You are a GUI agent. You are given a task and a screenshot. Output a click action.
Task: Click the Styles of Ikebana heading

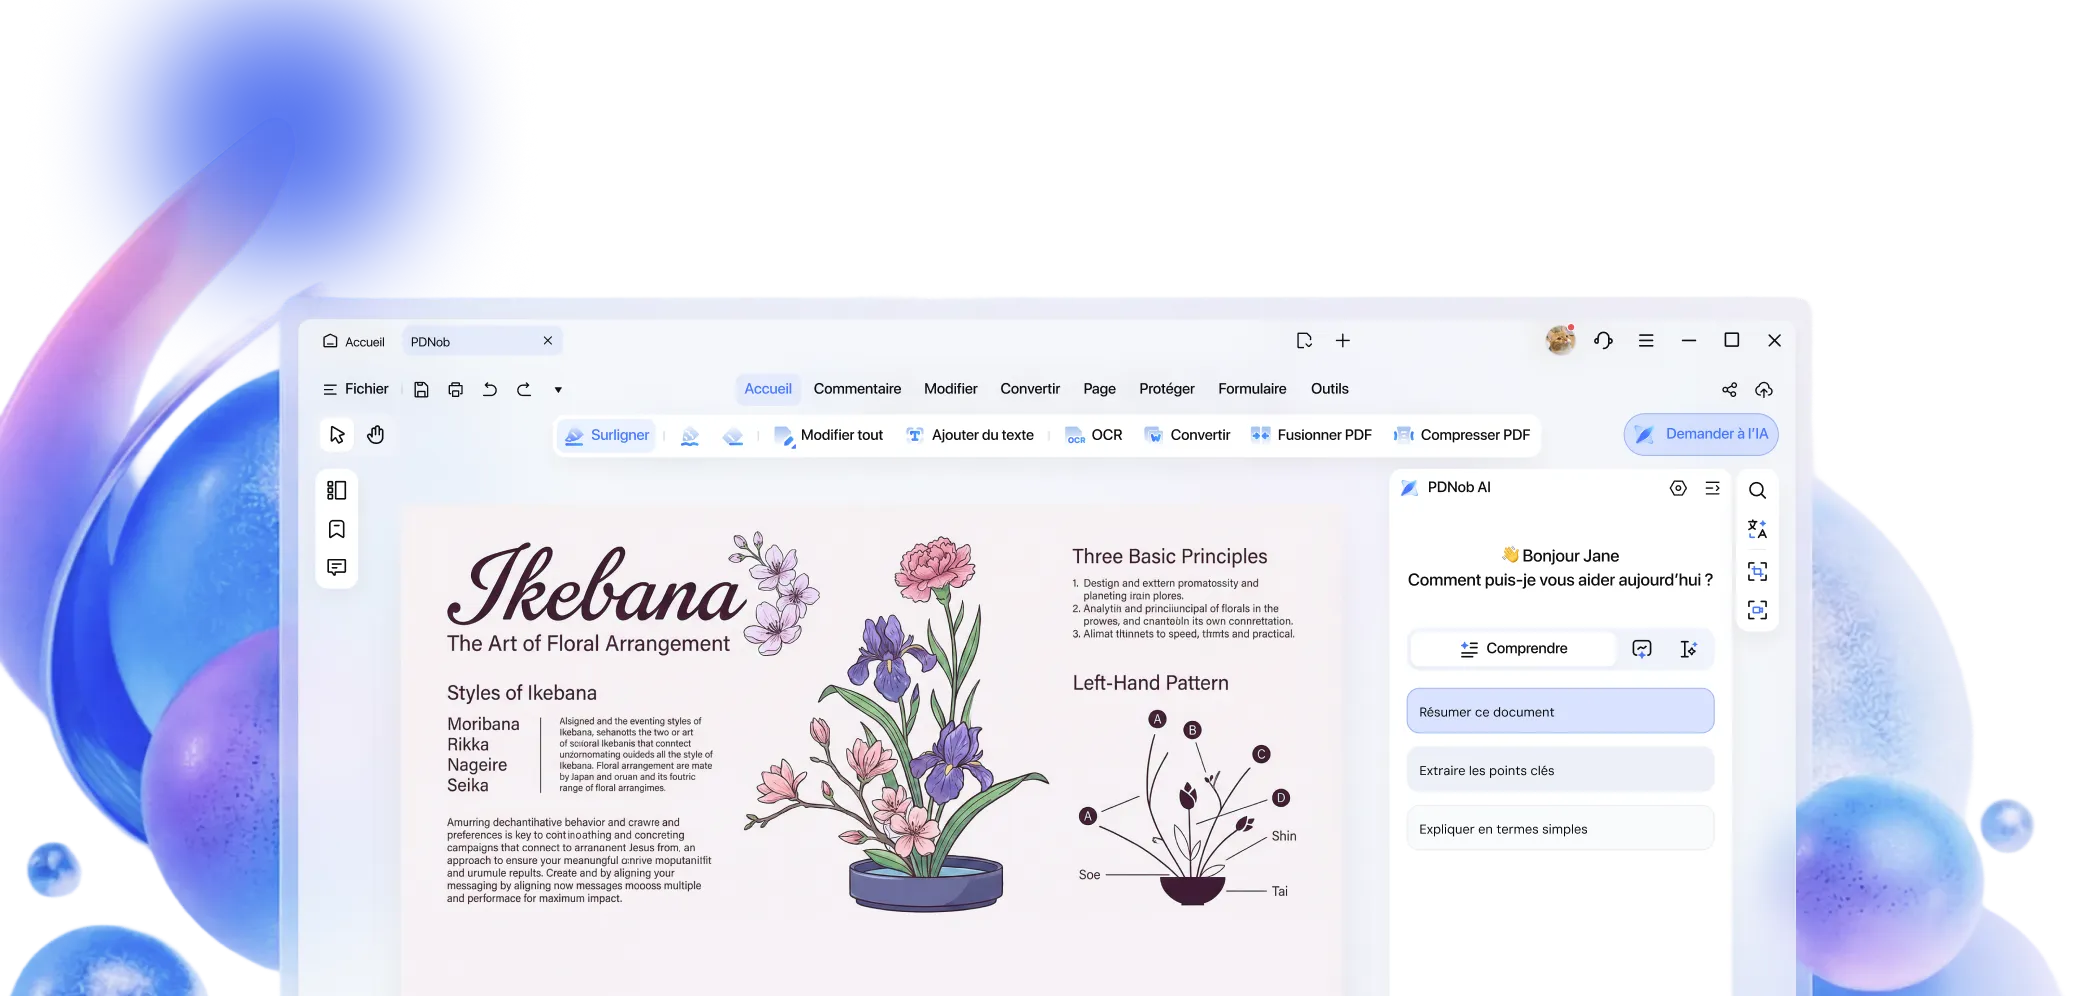coord(522,693)
